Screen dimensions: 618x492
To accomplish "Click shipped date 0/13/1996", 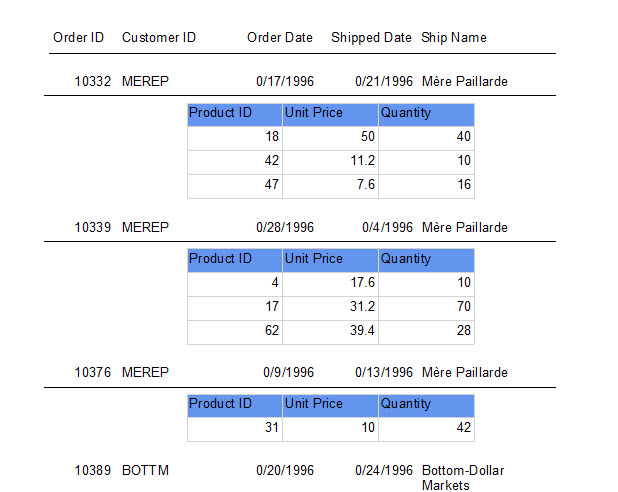I will point(384,373).
